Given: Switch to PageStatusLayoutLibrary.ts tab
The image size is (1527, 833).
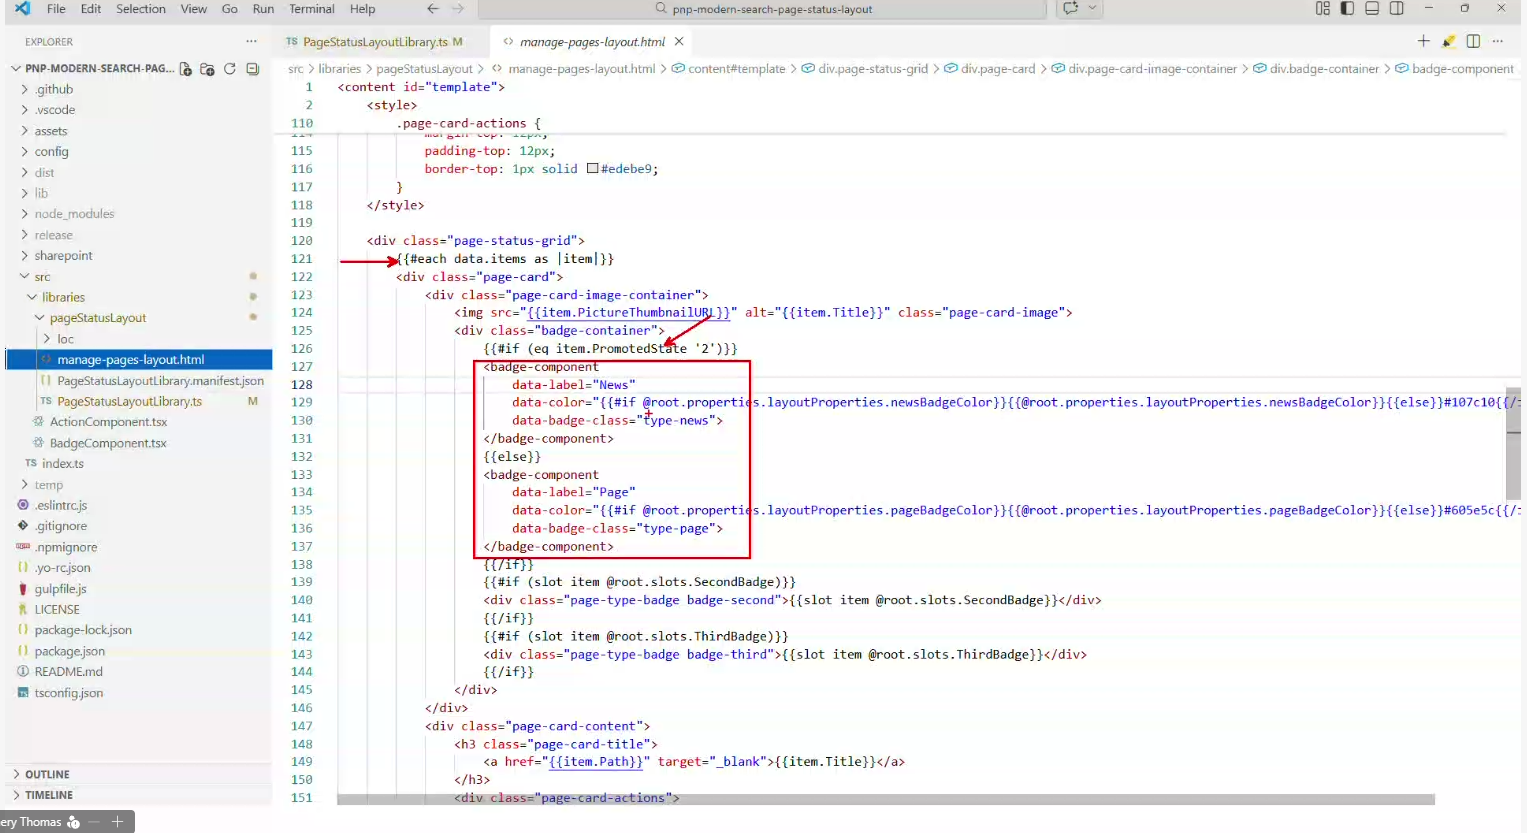Looking at the screenshot, I should pyautogui.click(x=374, y=42).
